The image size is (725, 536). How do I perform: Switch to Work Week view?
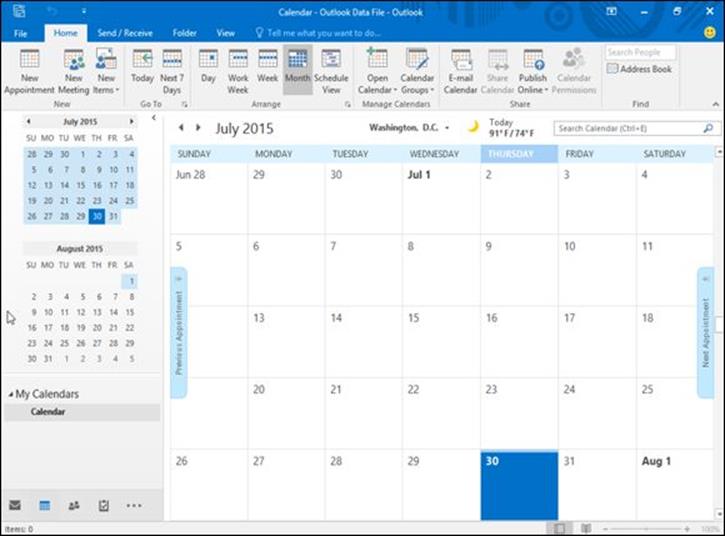238,71
